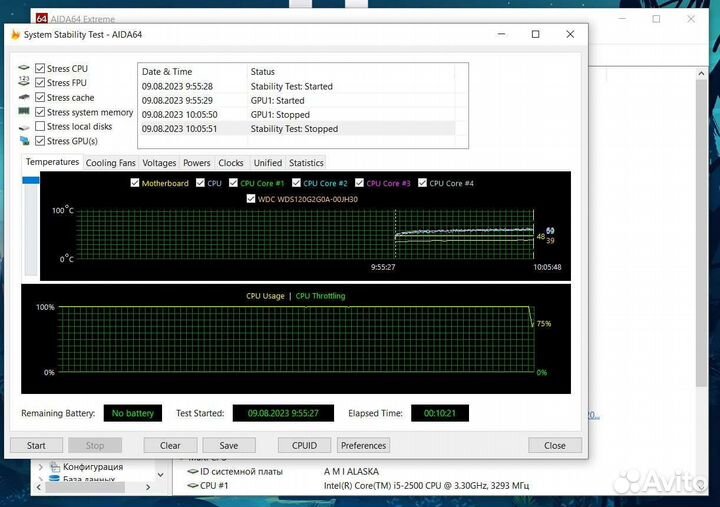
Task: Click the flame icon in System Stability Test title
Action: 16,34
